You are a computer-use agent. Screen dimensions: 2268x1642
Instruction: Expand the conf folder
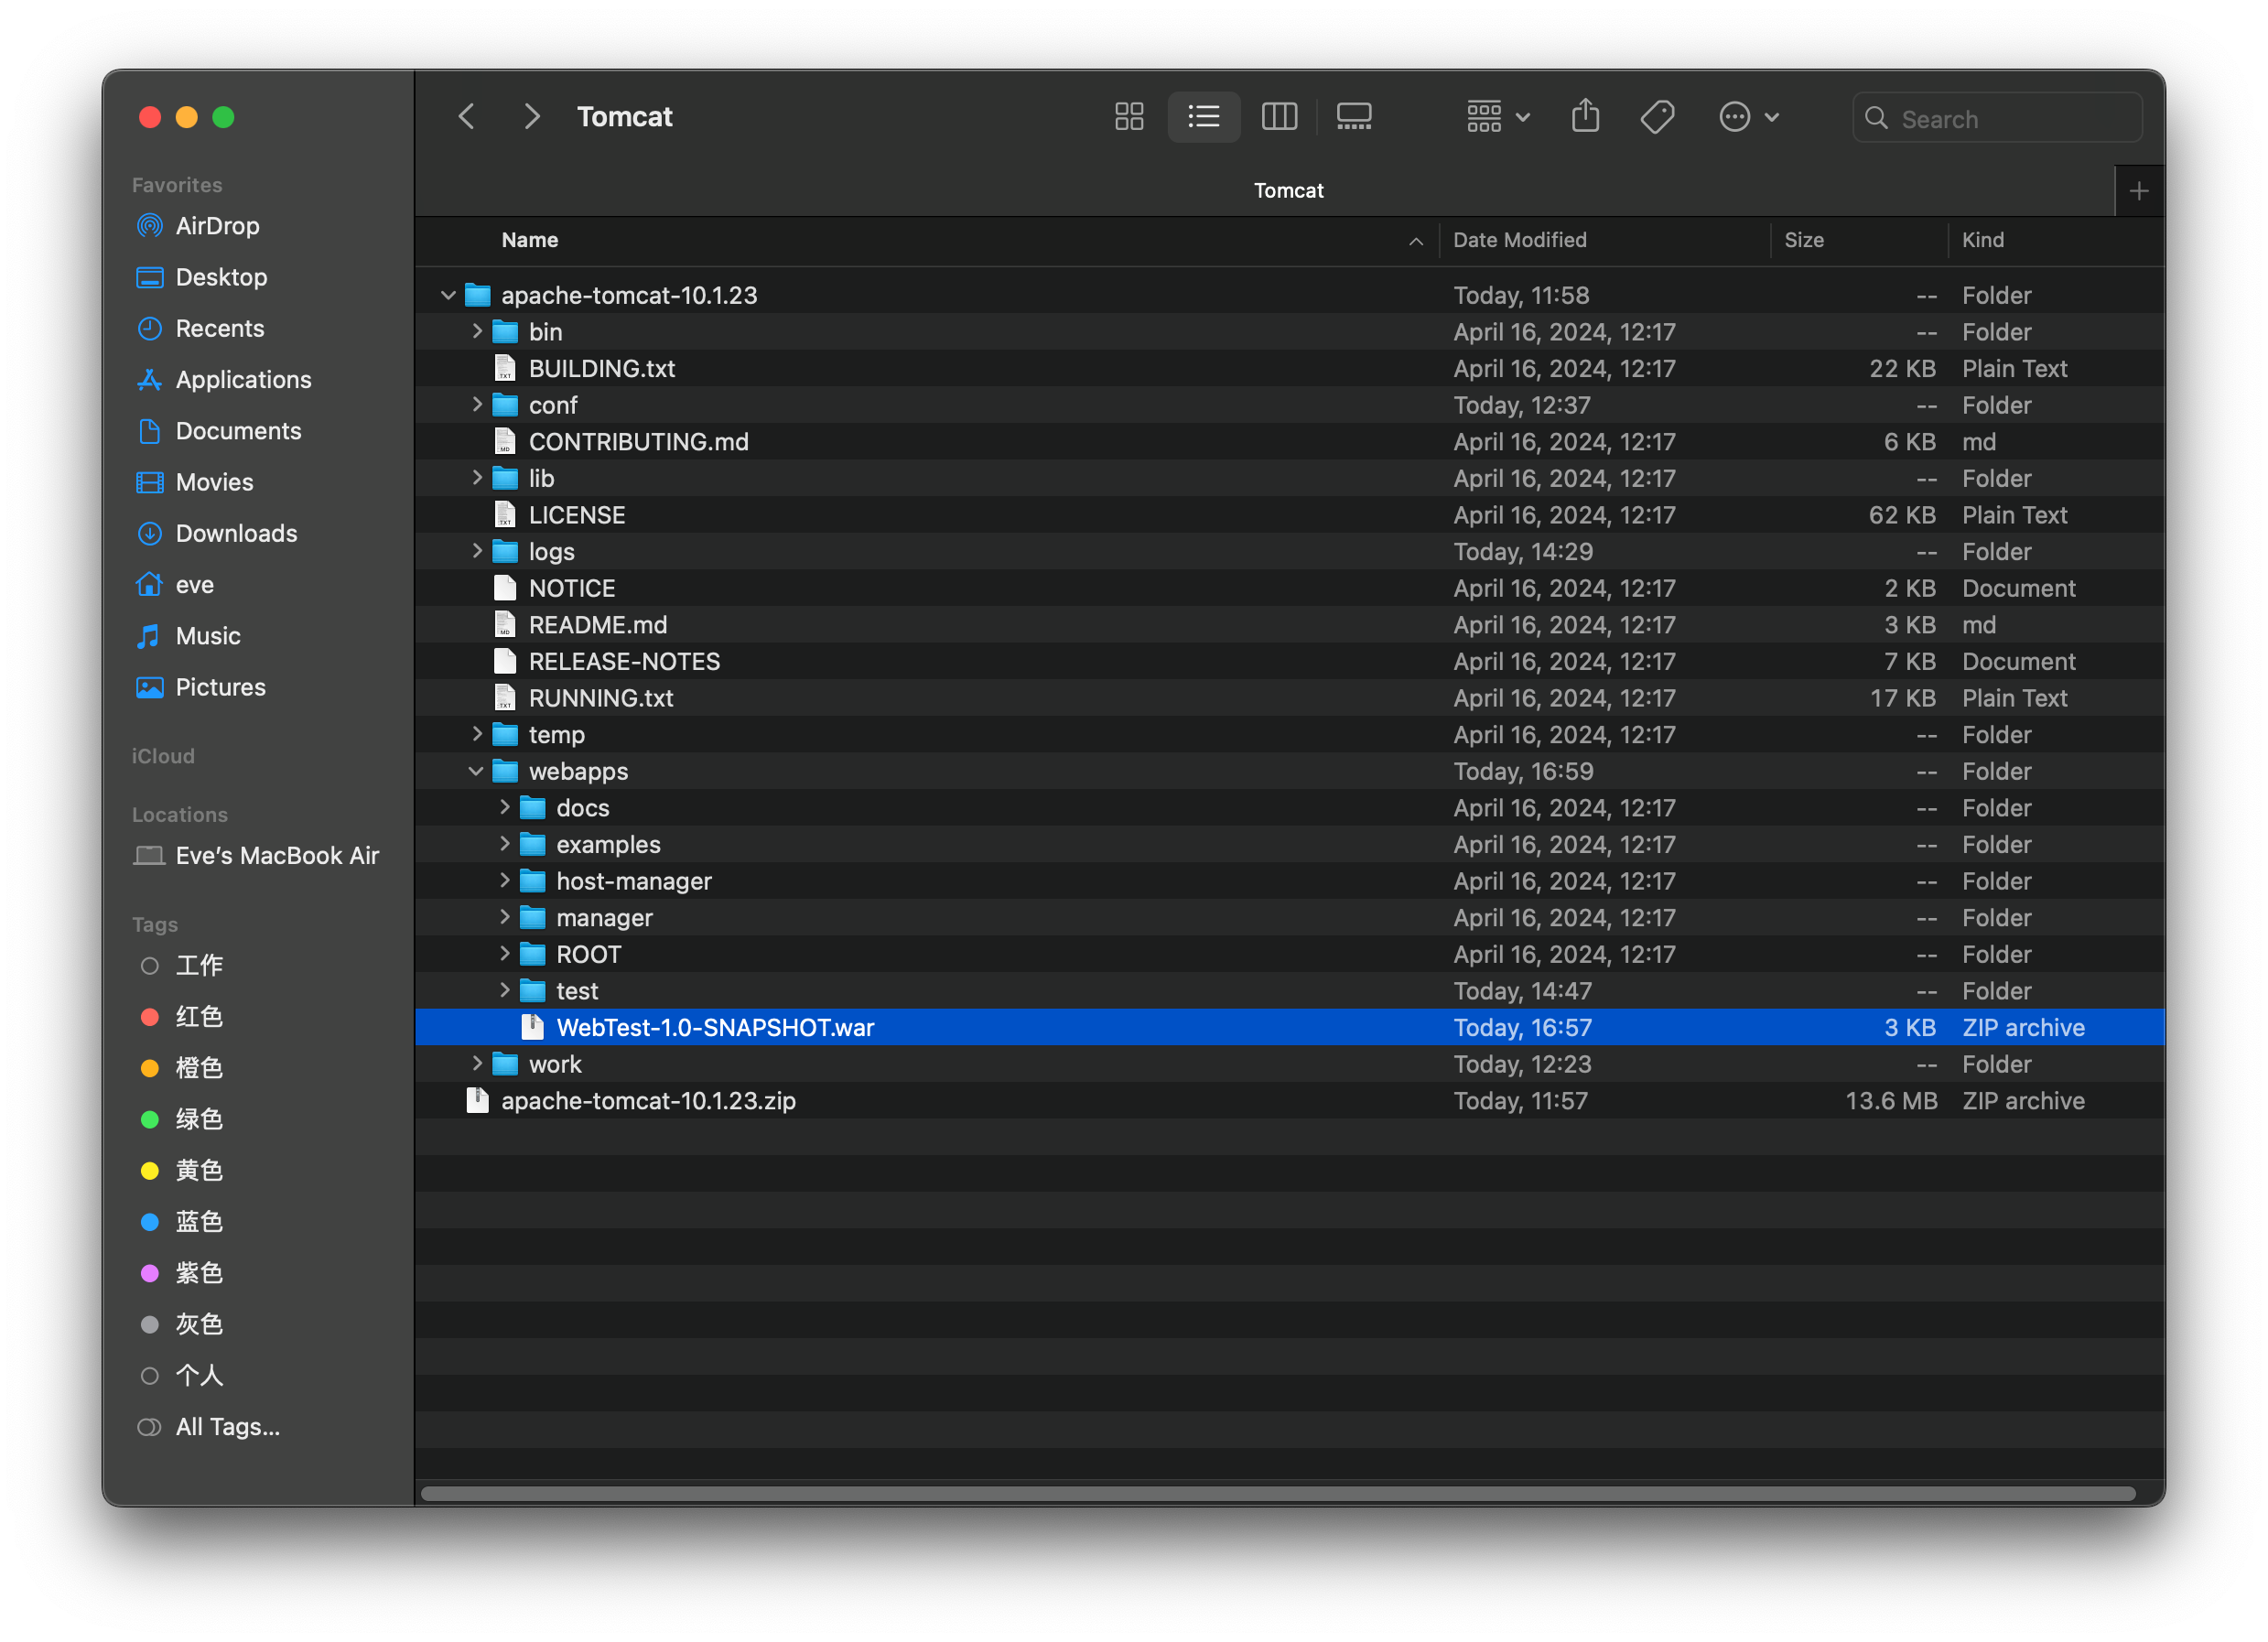[x=477, y=404]
